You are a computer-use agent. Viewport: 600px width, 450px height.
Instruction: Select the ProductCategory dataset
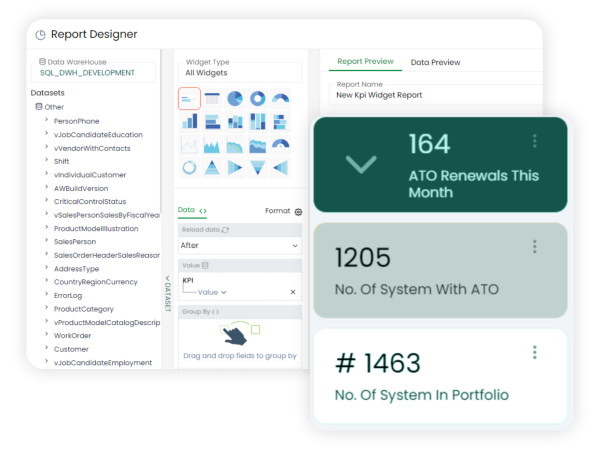(x=83, y=309)
